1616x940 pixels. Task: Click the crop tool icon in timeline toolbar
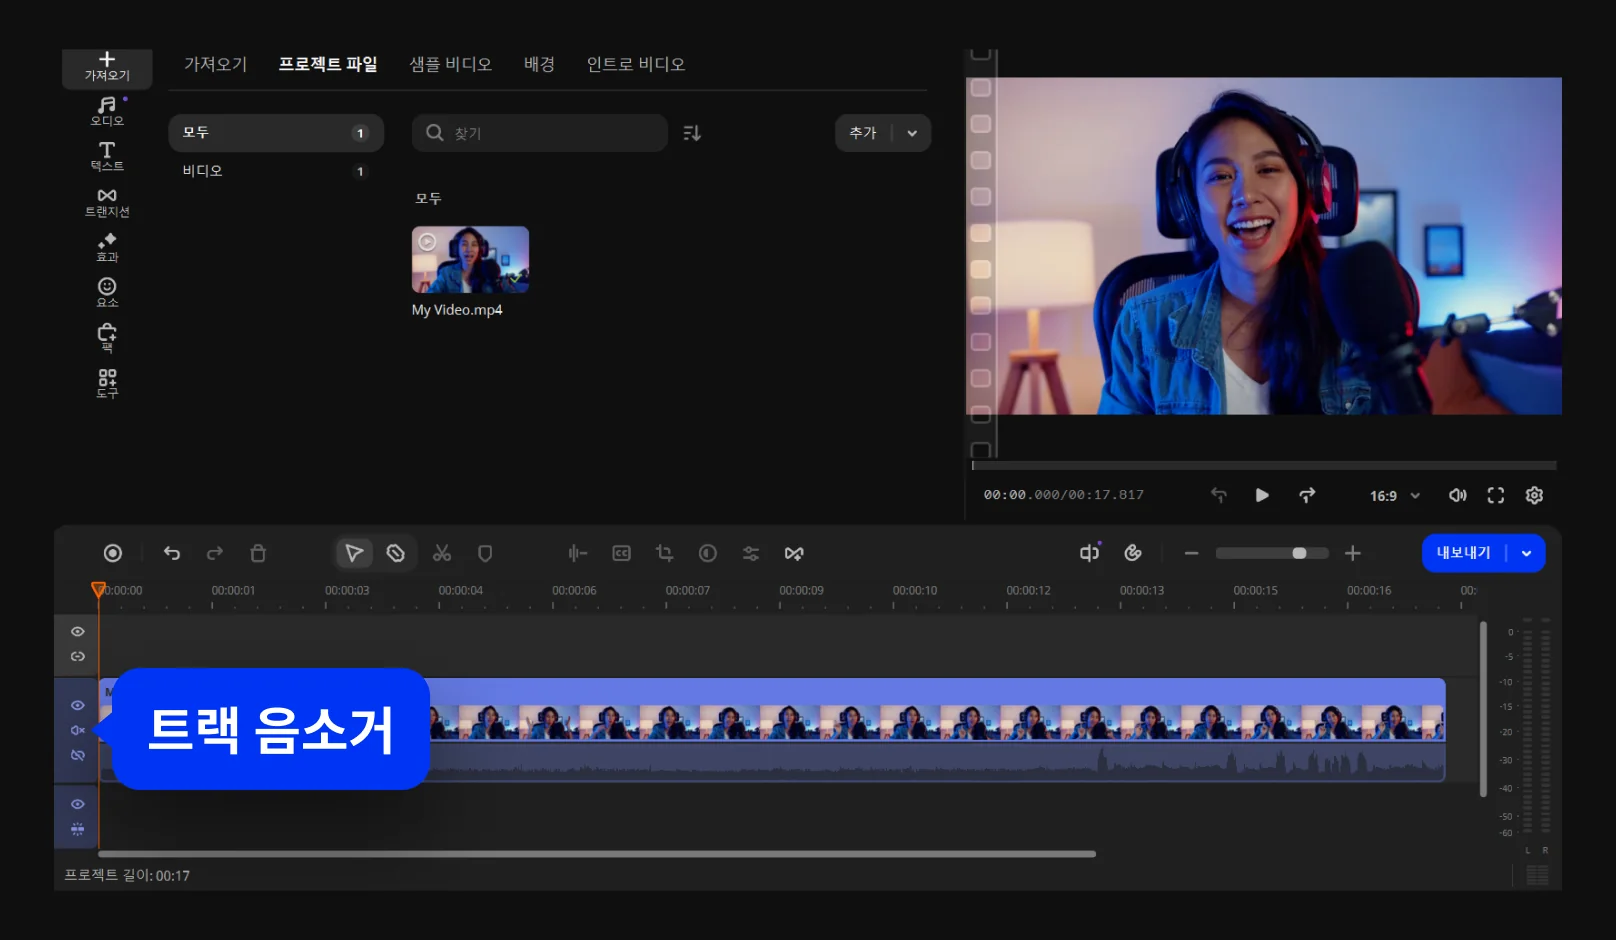[664, 553]
